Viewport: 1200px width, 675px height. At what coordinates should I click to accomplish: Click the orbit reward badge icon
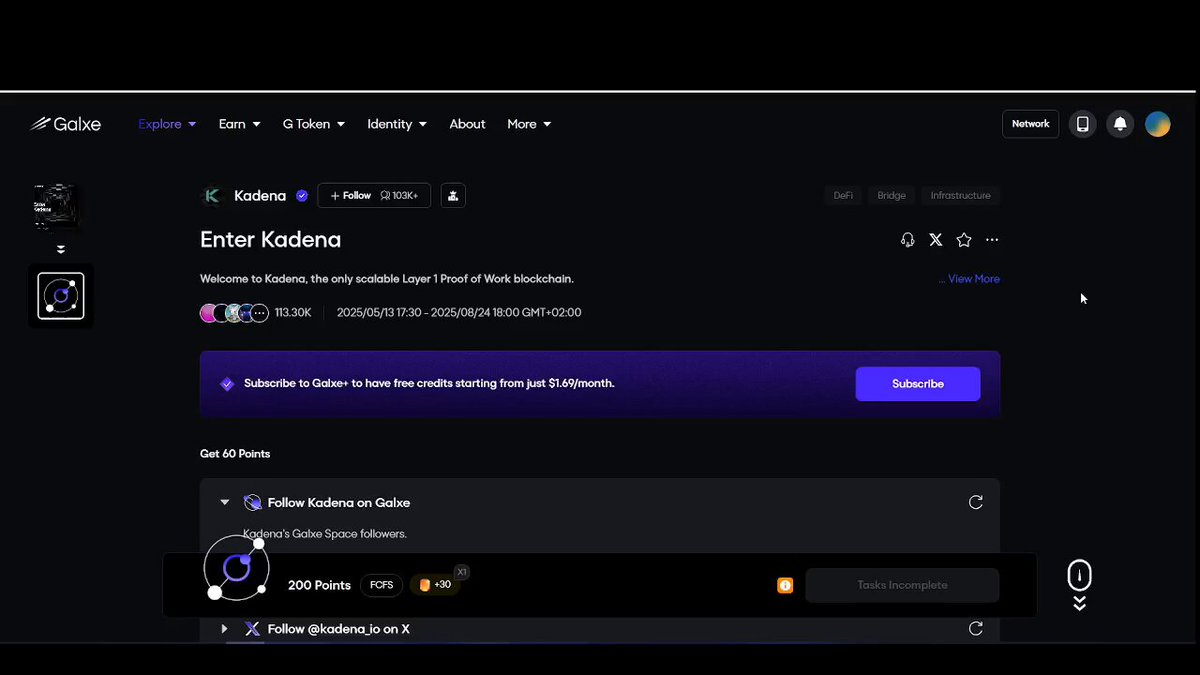tap(237, 569)
